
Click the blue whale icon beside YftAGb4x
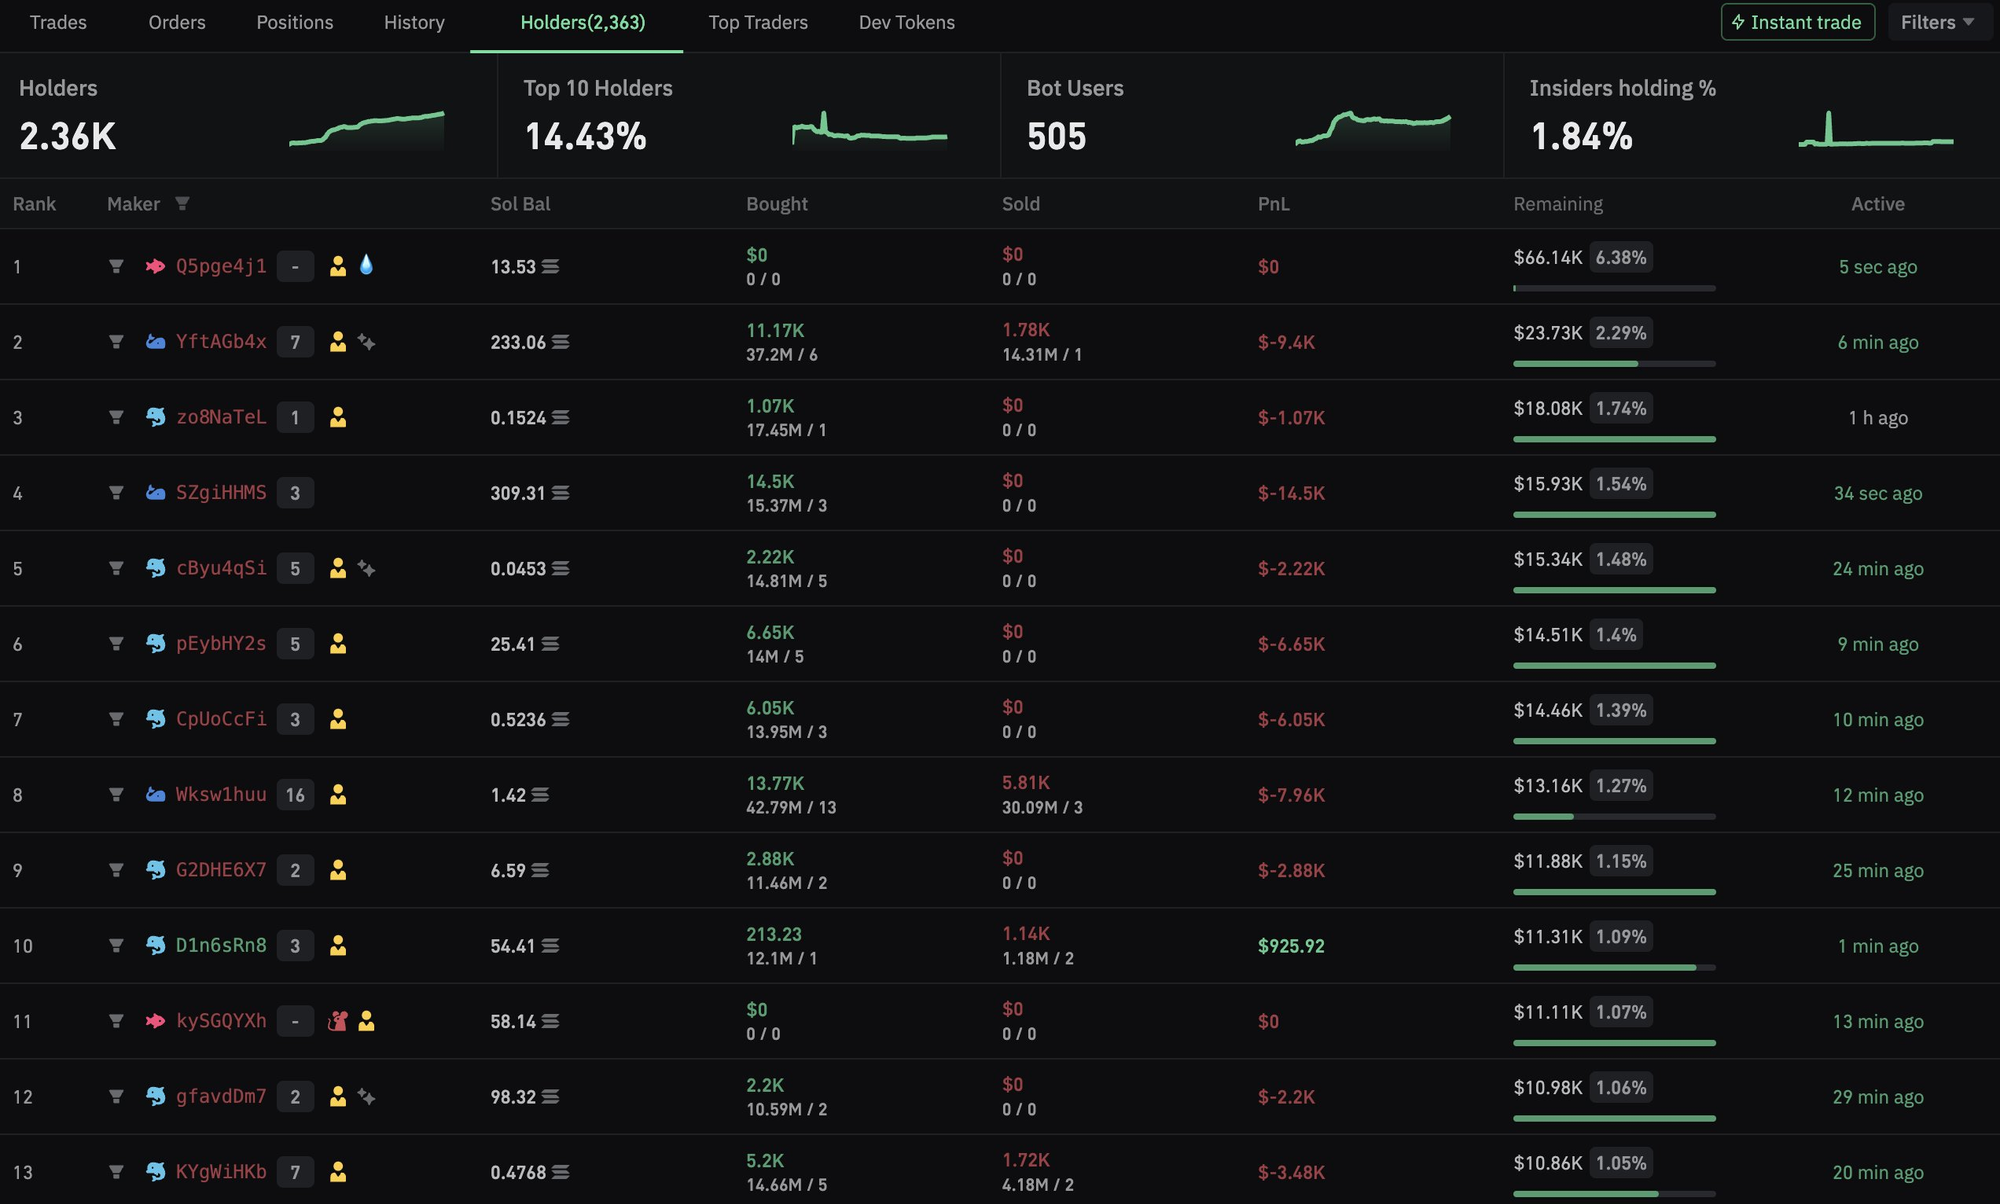155,341
